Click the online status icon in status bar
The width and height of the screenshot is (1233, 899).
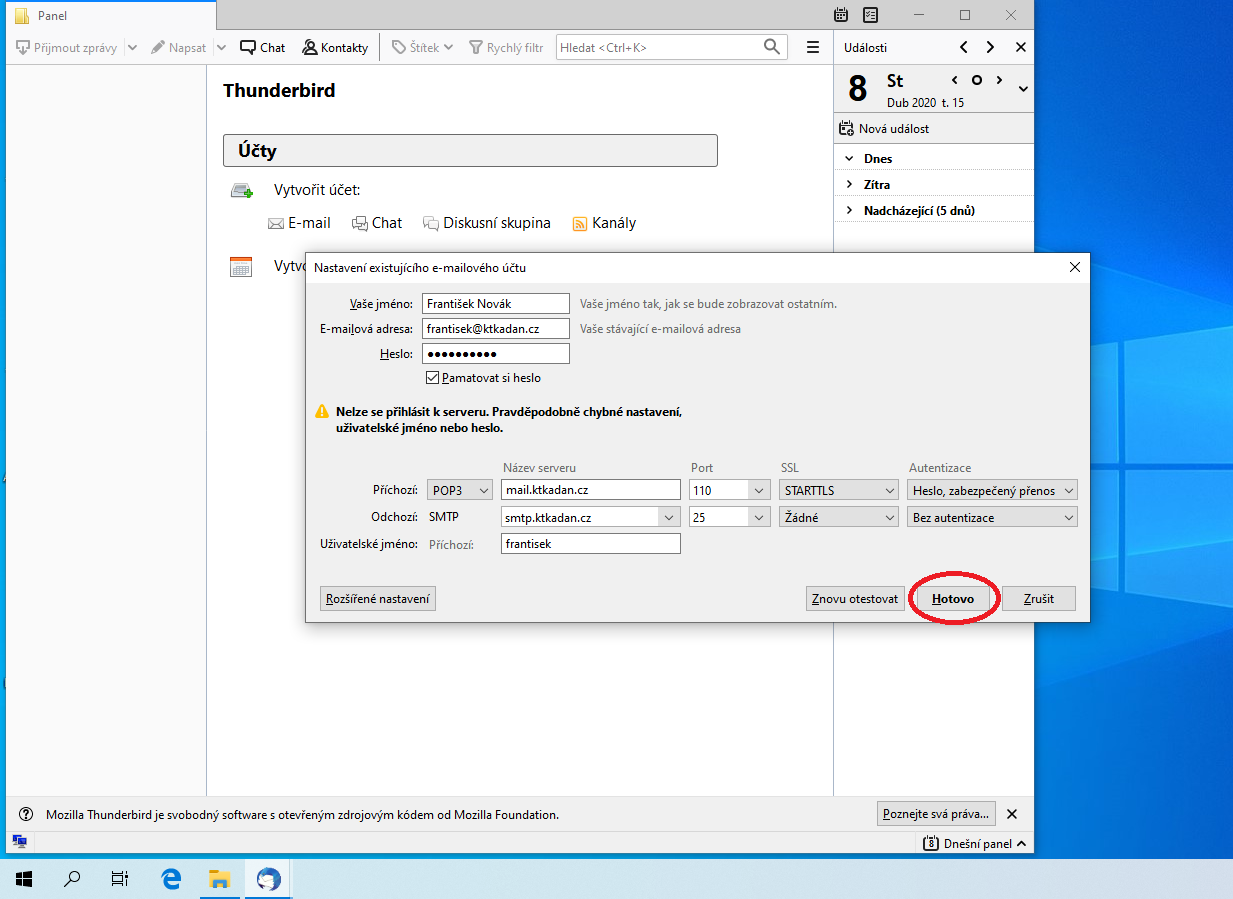click(x=19, y=842)
